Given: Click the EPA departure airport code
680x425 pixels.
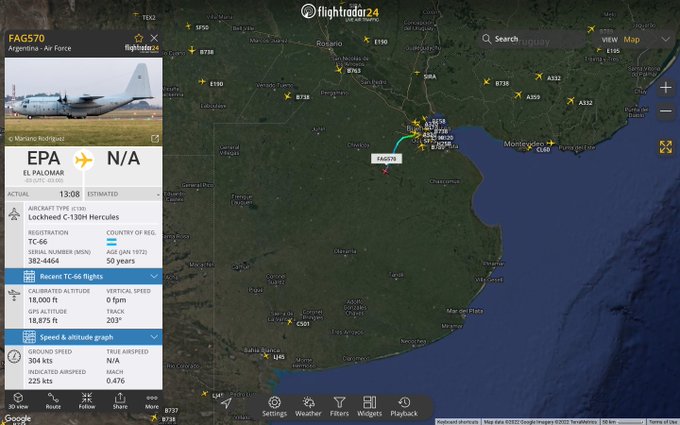Looking at the screenshot, I should click(x=43, y=158).
